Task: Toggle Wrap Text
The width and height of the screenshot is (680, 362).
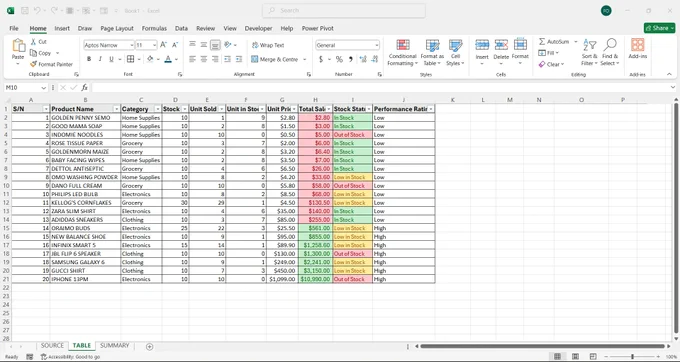Action: tap(268, 45)
